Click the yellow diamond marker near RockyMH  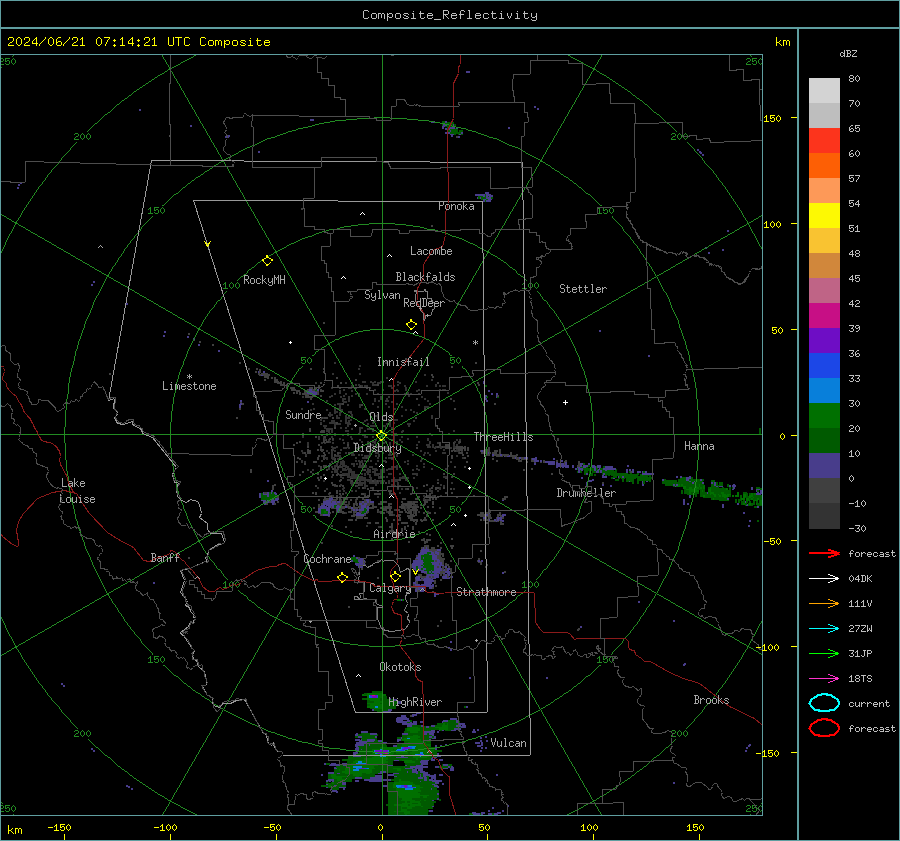click(267, 261)
